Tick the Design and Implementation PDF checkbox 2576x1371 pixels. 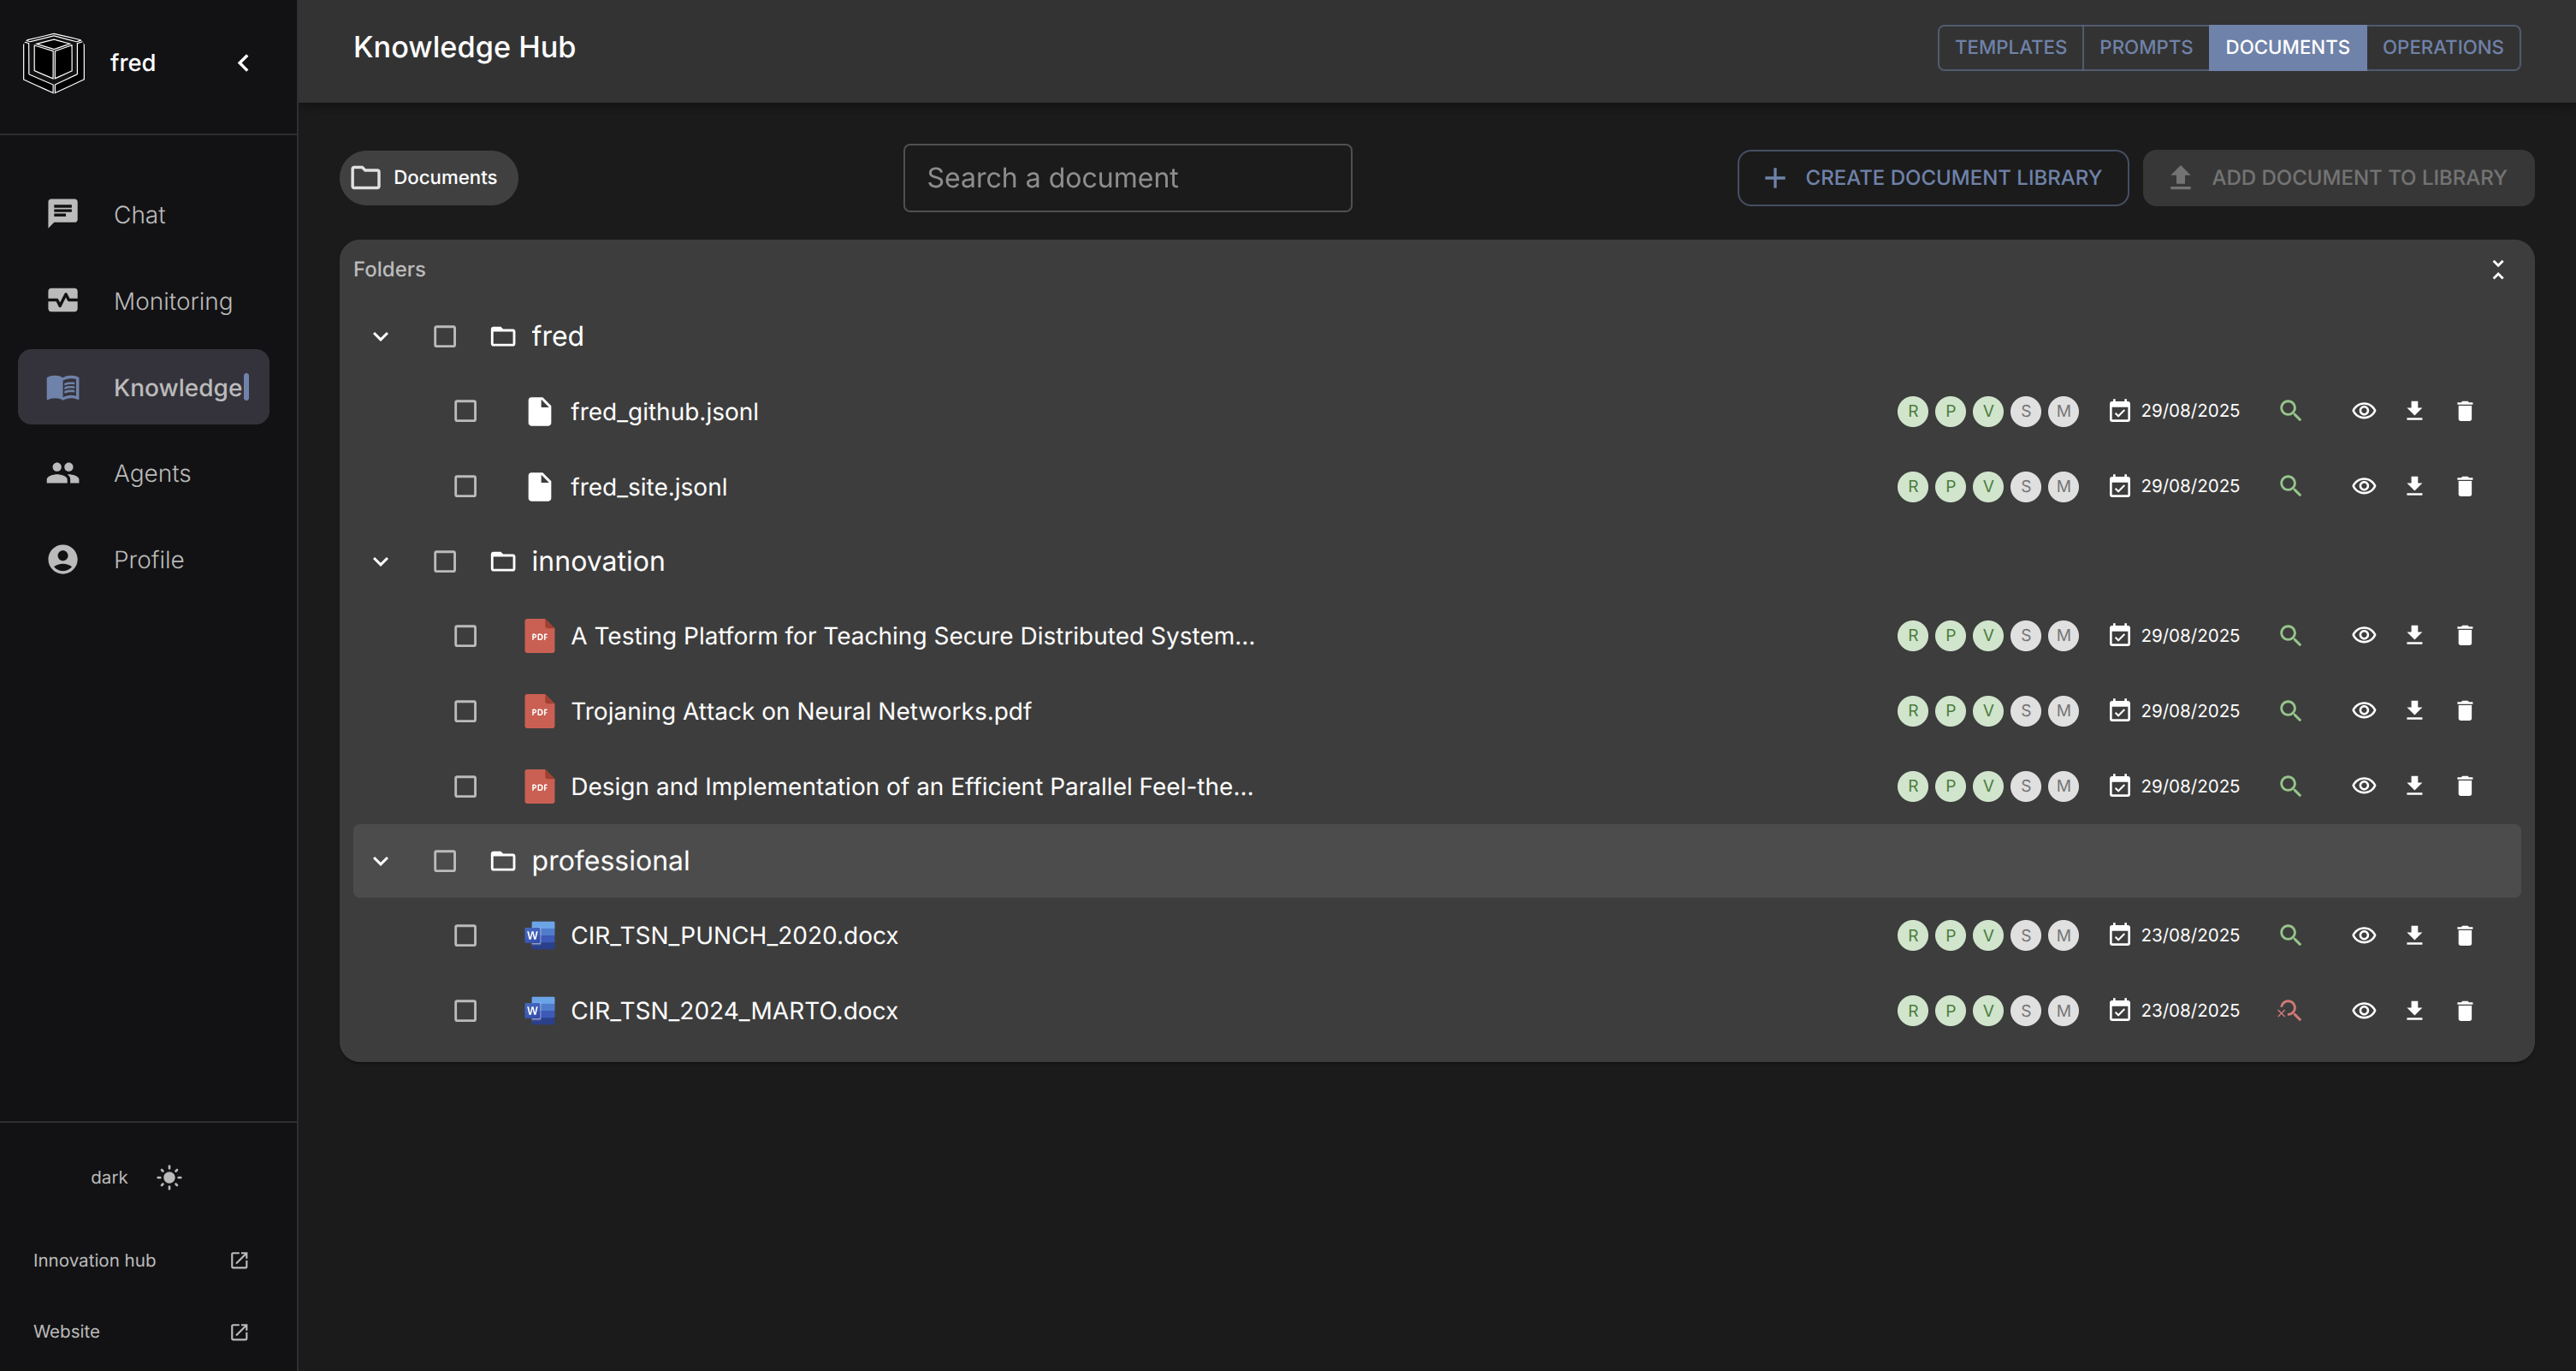click(x=465, y=786)
